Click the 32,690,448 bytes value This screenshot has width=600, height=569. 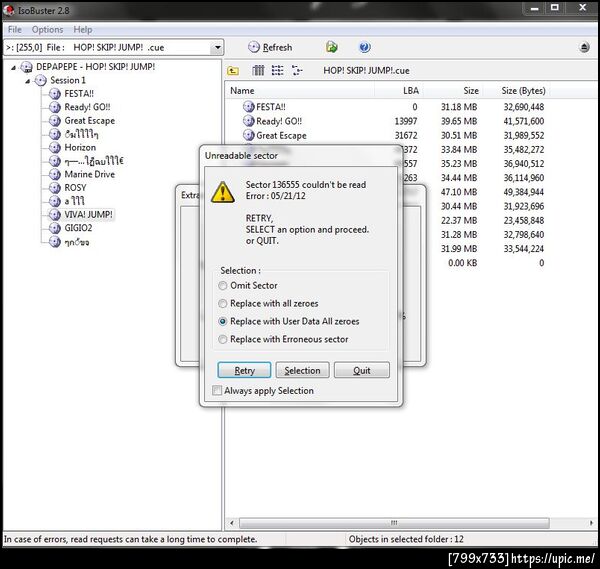point(523,107)
